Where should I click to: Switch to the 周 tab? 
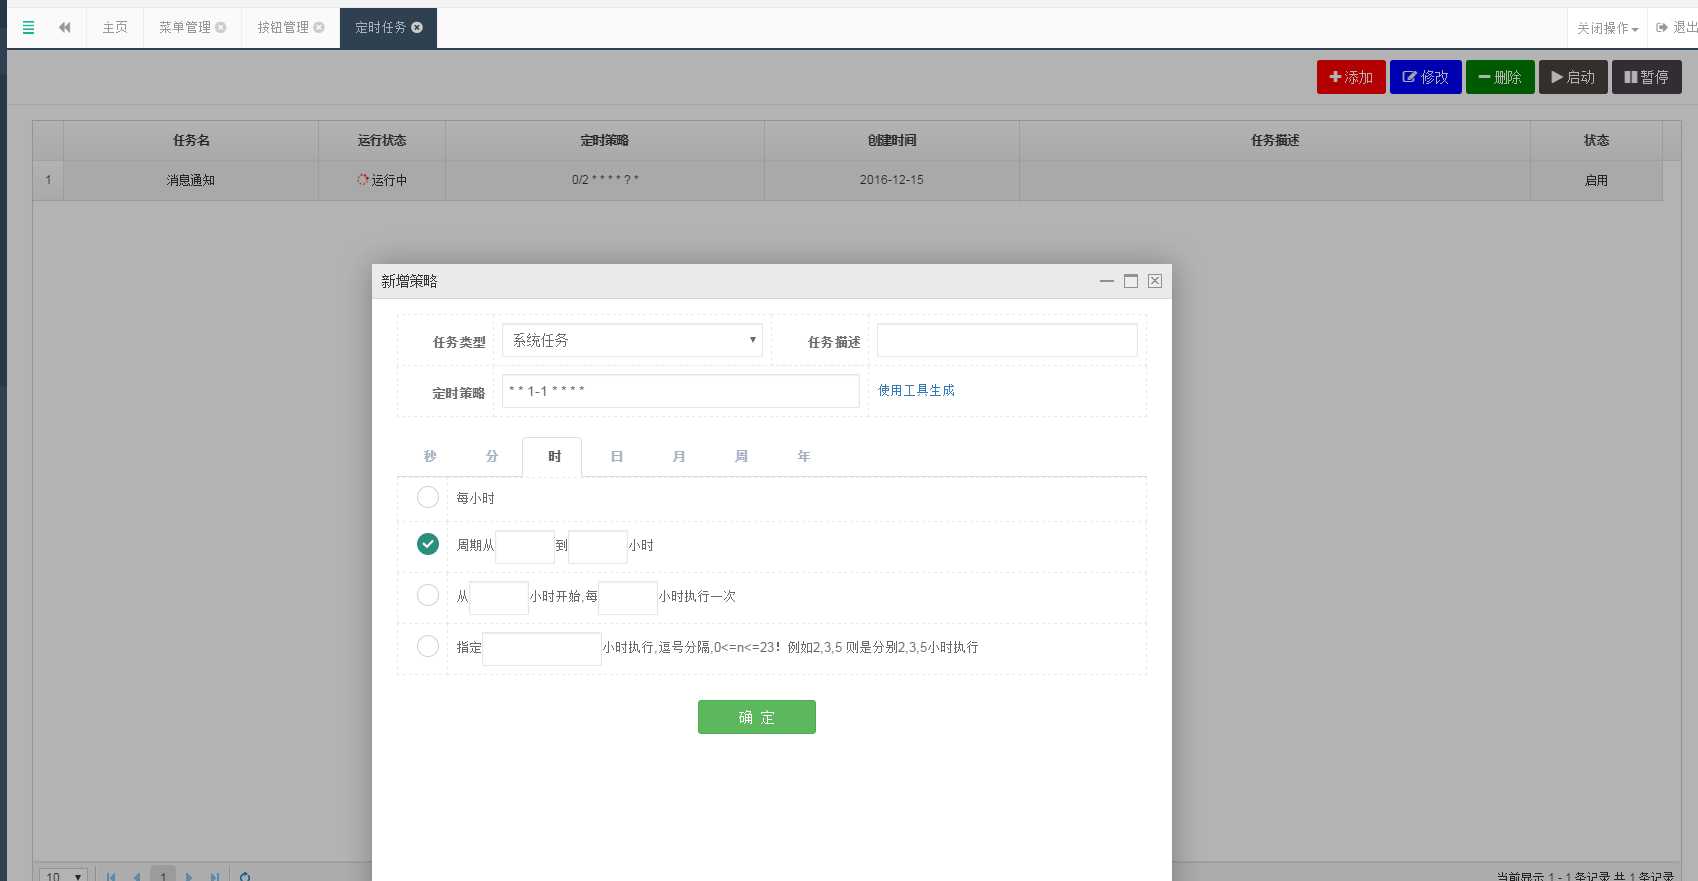click(x=741, y=456)
